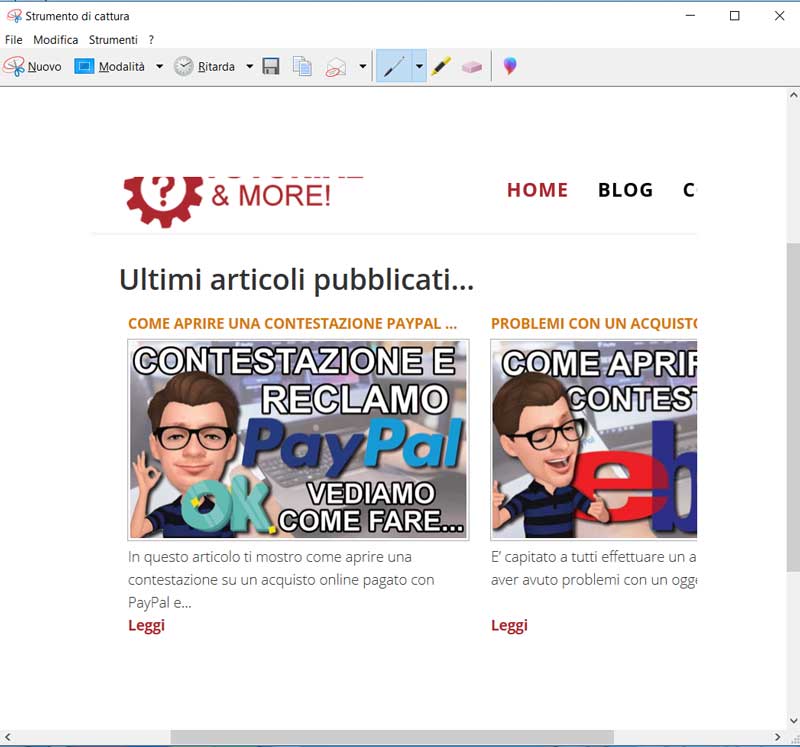The image size is (800, 747).
Task: Expand the Modalità dropdown arrow
Action: tap(159, 66)
